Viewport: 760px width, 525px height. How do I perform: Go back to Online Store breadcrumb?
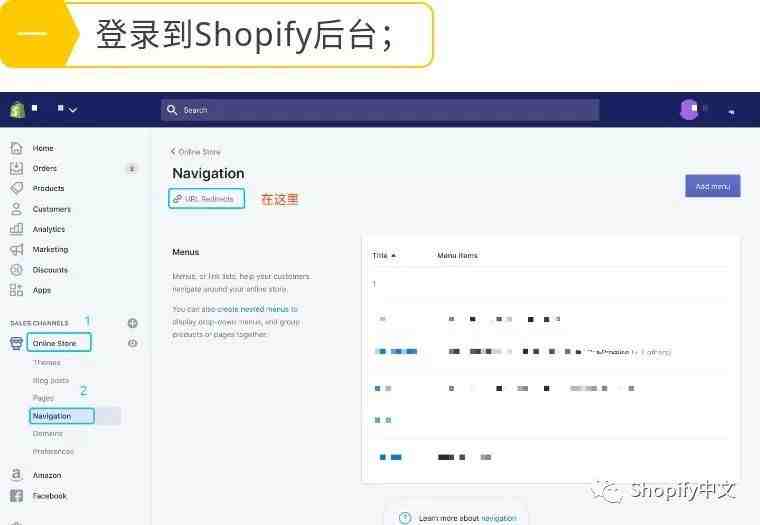tap(196, 152)
